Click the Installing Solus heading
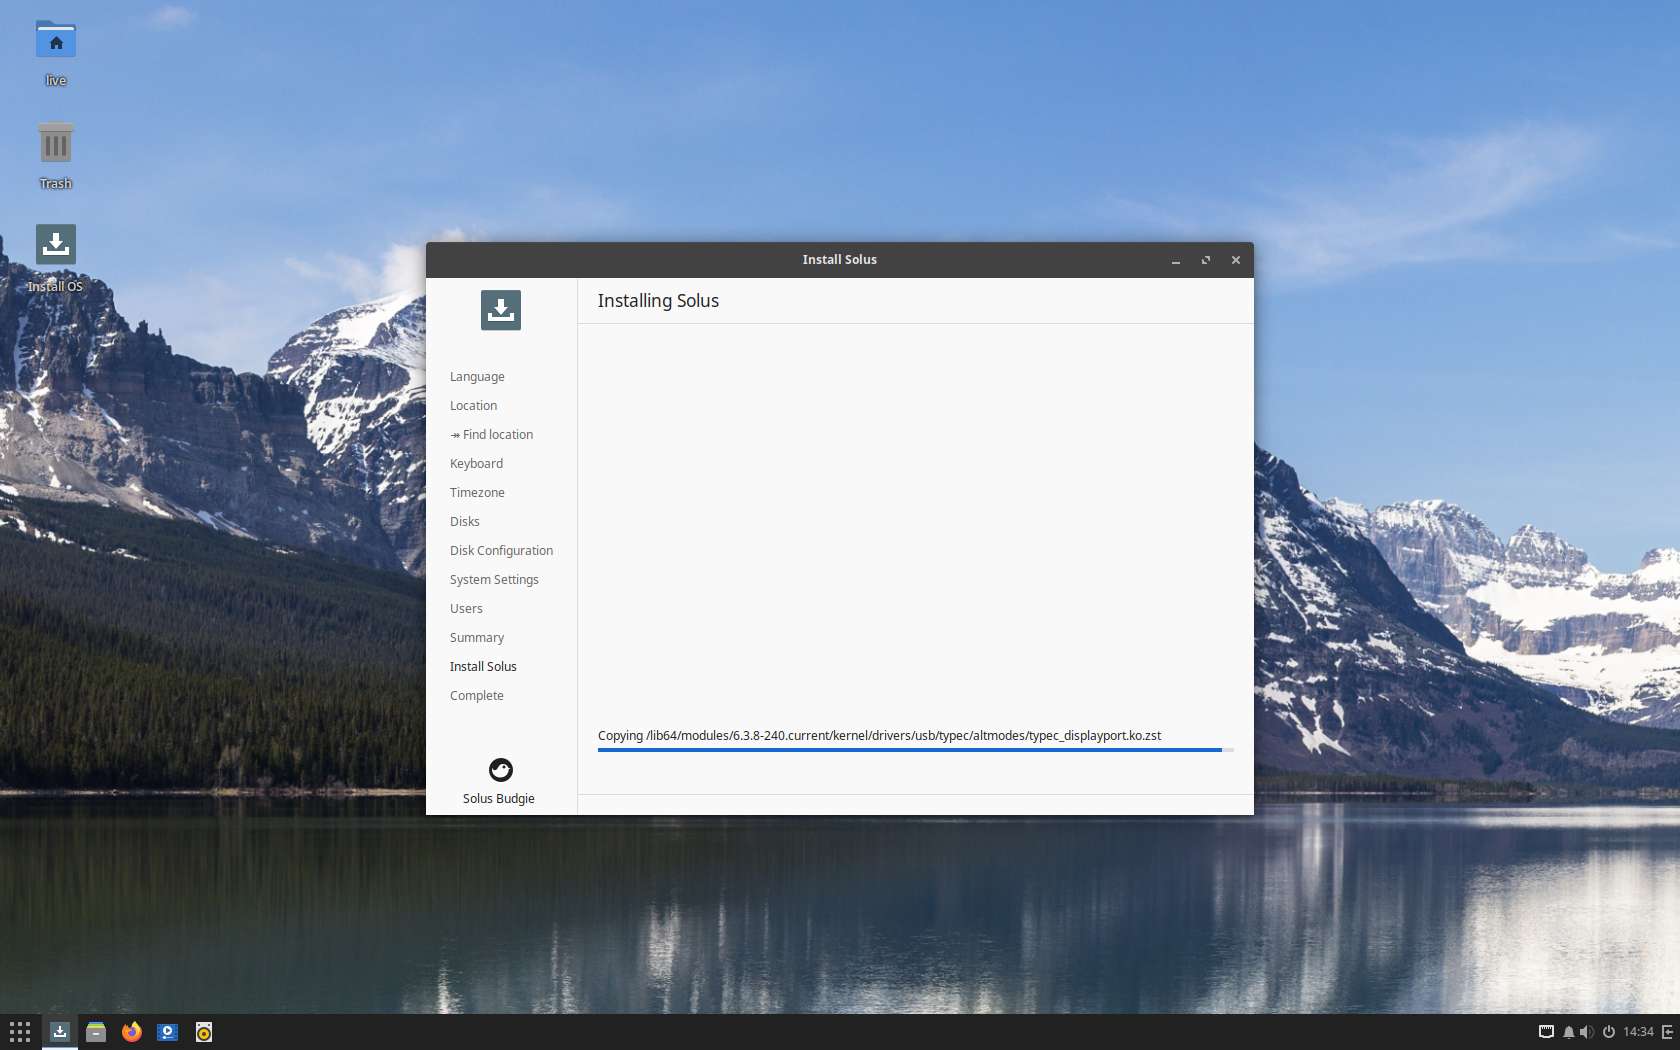The image size is (1680, 1050). pos(658,301)
